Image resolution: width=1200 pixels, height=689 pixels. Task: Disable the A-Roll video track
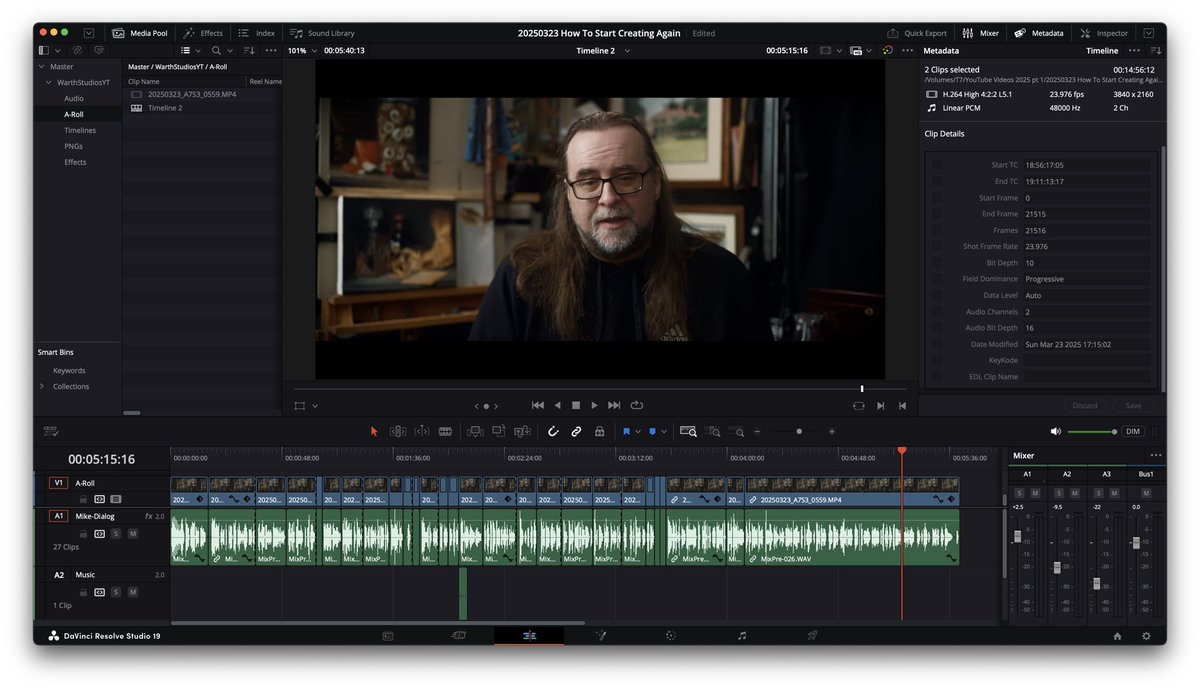(116, 499)
